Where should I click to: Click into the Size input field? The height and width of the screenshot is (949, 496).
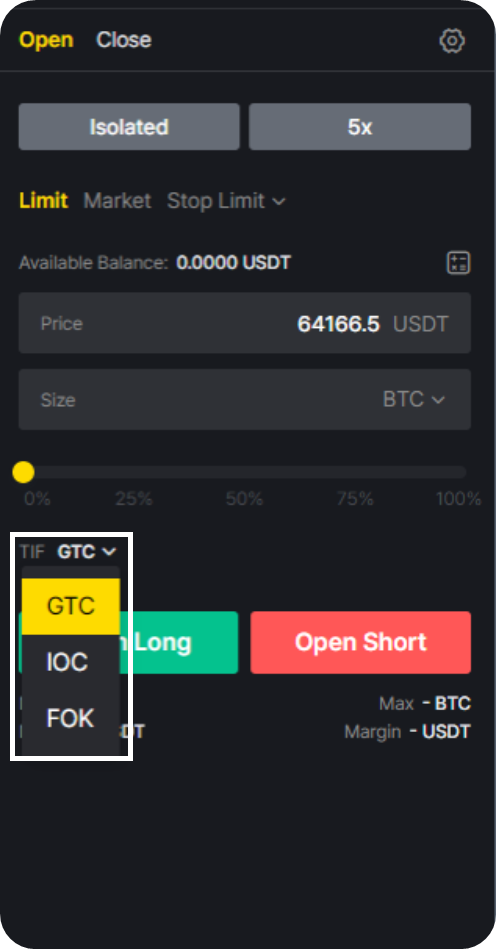[245, 399]
